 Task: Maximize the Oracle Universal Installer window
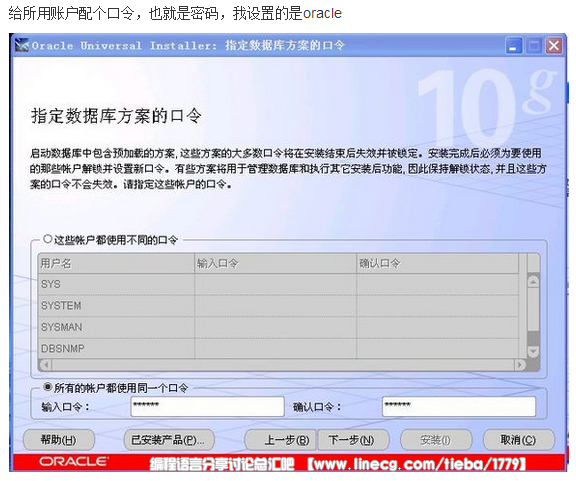click(x=534, y=46)
